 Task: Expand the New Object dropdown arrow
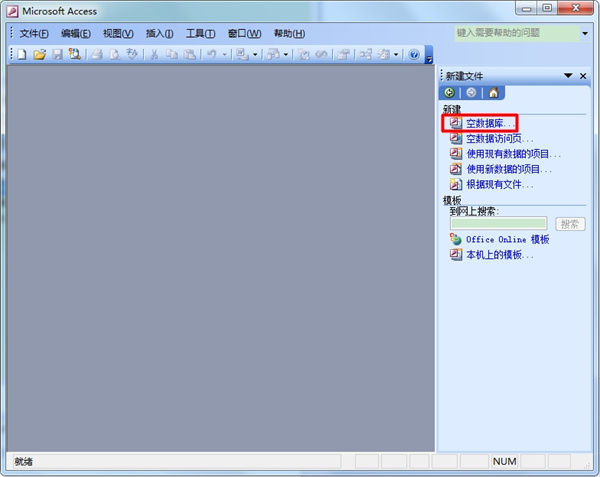[396, 55]
